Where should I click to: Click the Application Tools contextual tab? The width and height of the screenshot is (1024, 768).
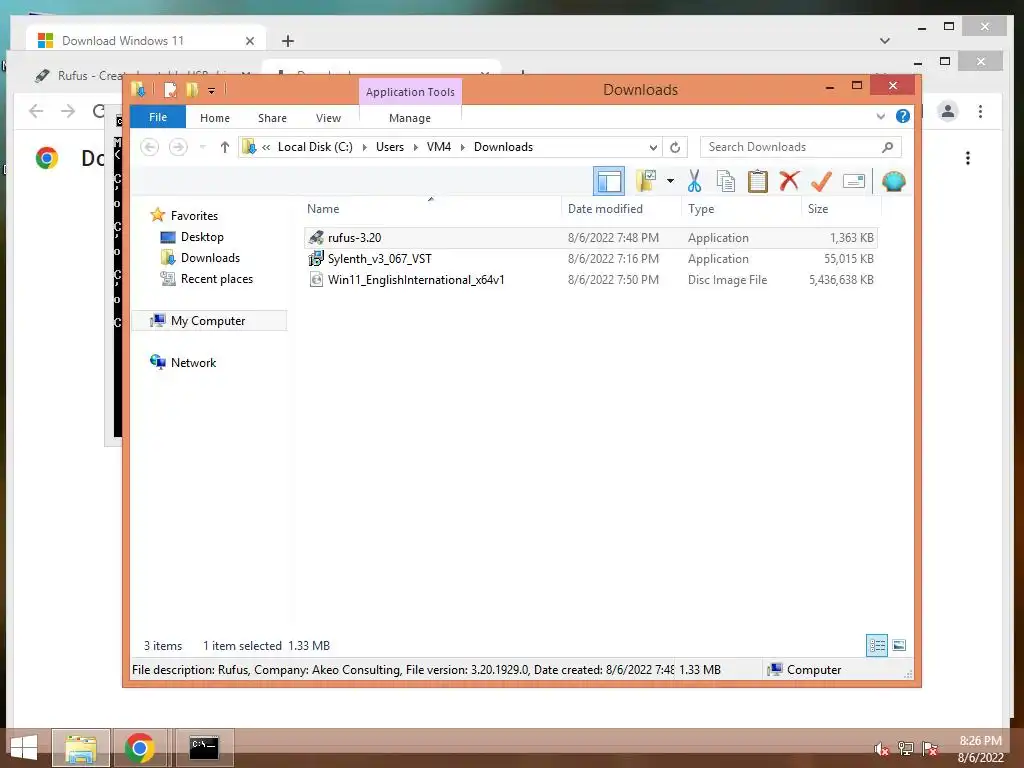[410, 92]
